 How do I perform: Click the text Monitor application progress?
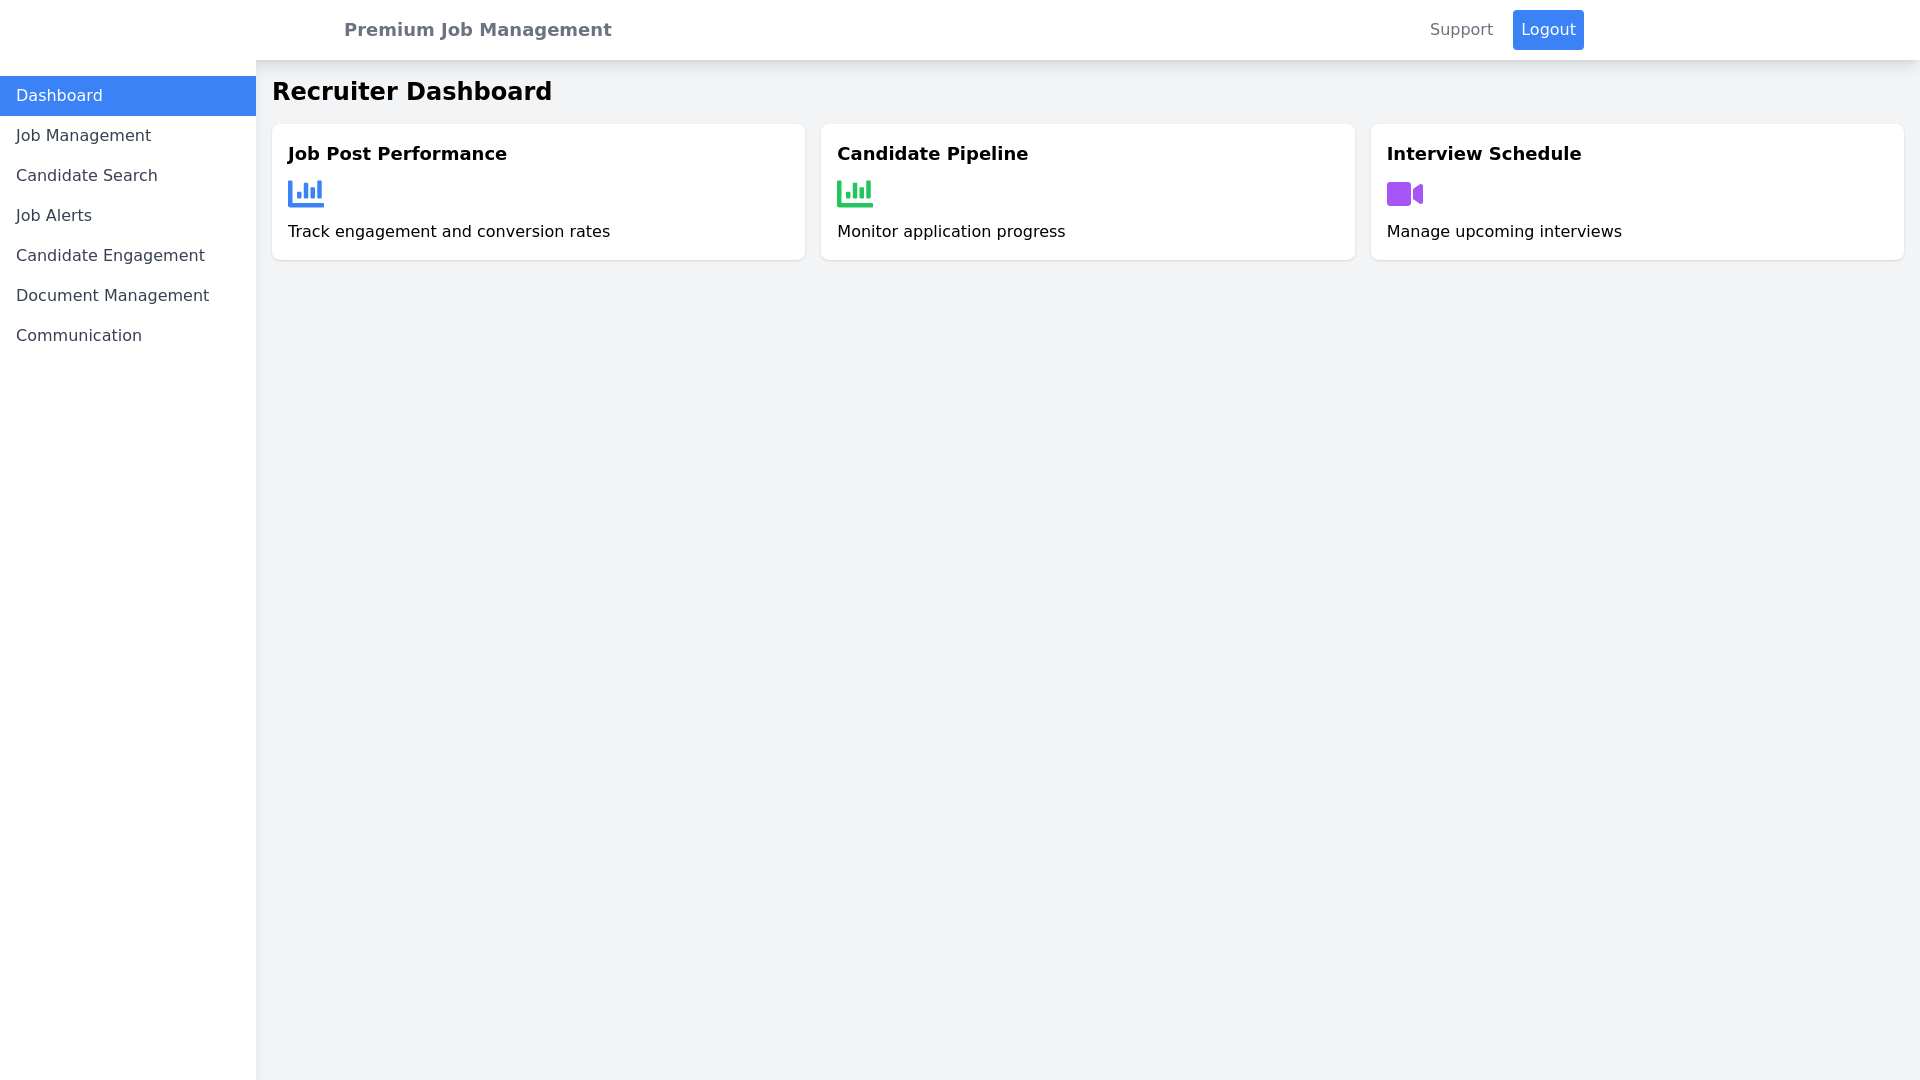point(950,231)
